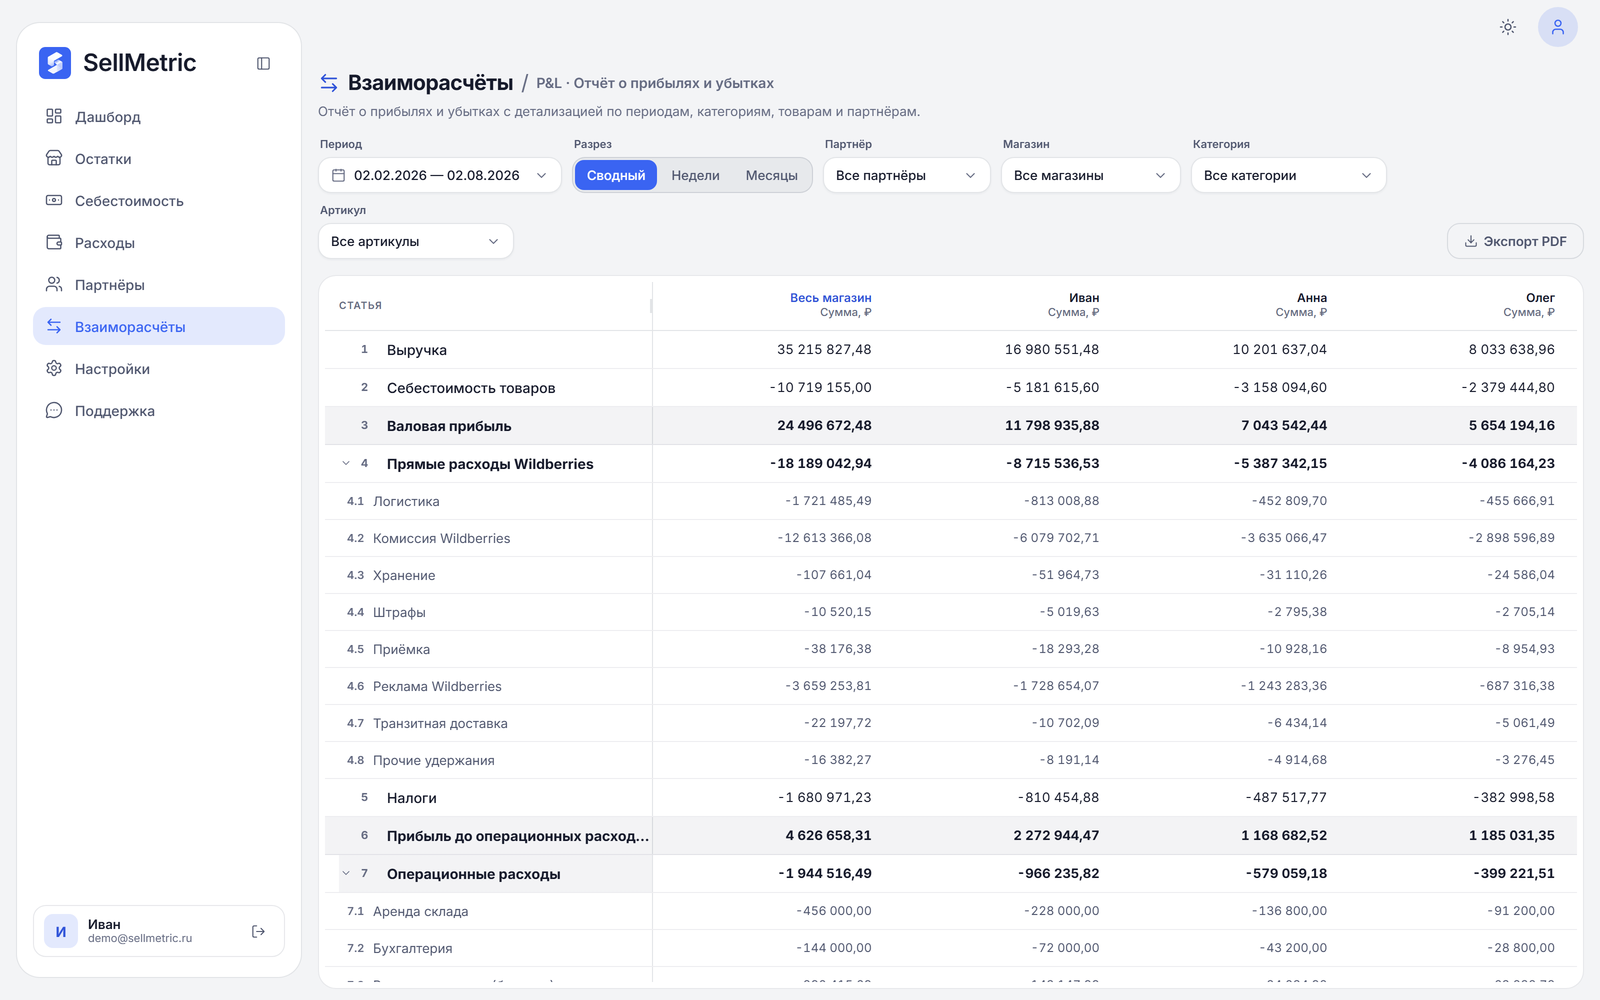This screenshot has height=1000, width=1600.
Task: Click the SellMetric logo icon
Action: (55, 63)
